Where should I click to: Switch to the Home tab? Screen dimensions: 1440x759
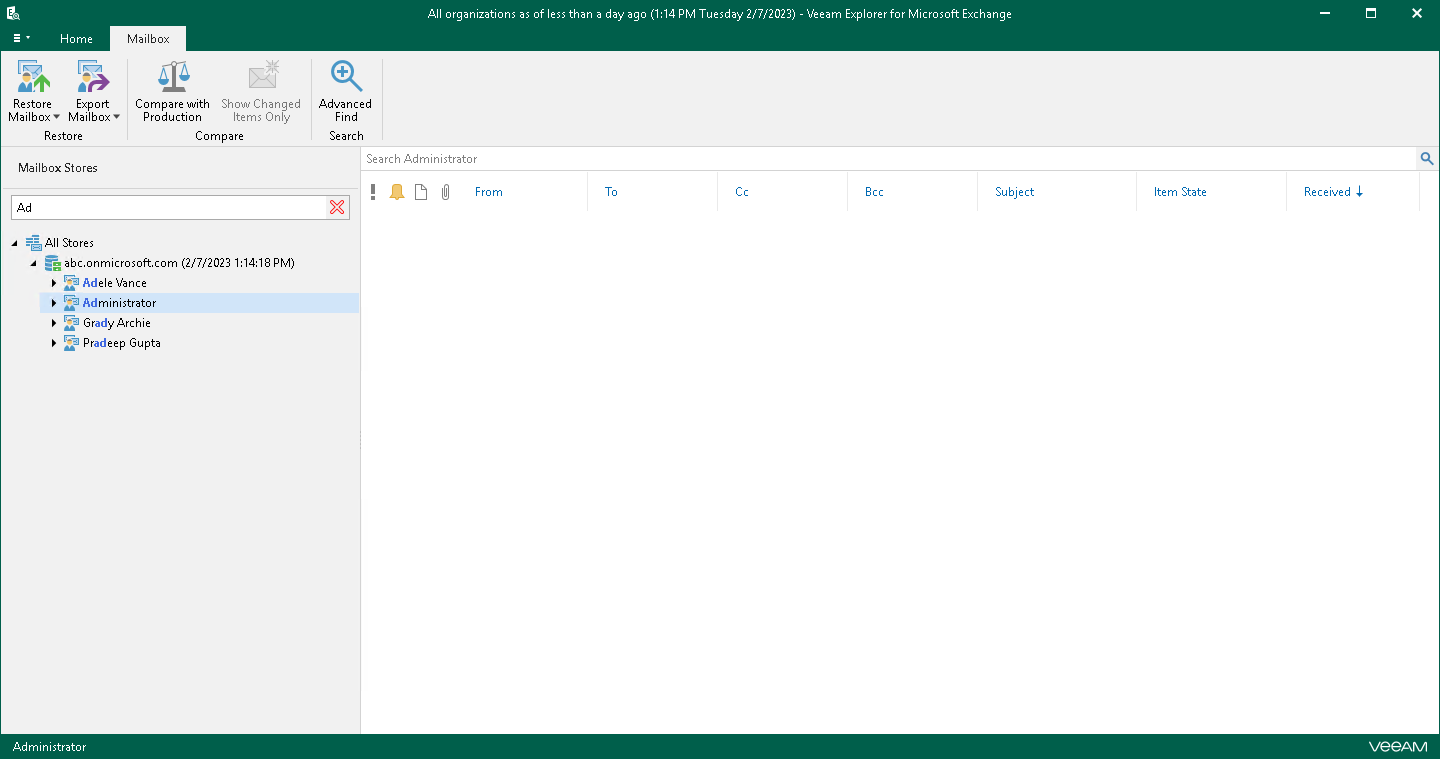76,39
